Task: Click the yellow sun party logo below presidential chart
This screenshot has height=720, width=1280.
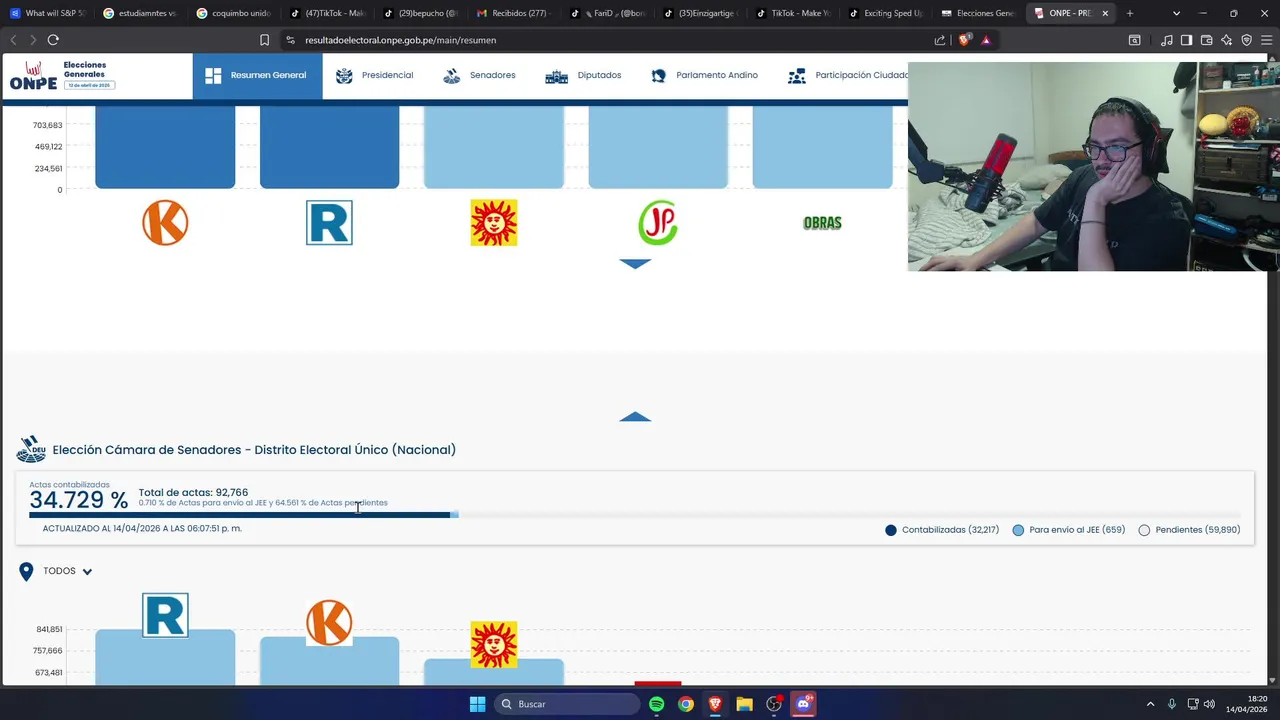Action: pyautogui.click(x=494, y=222)
